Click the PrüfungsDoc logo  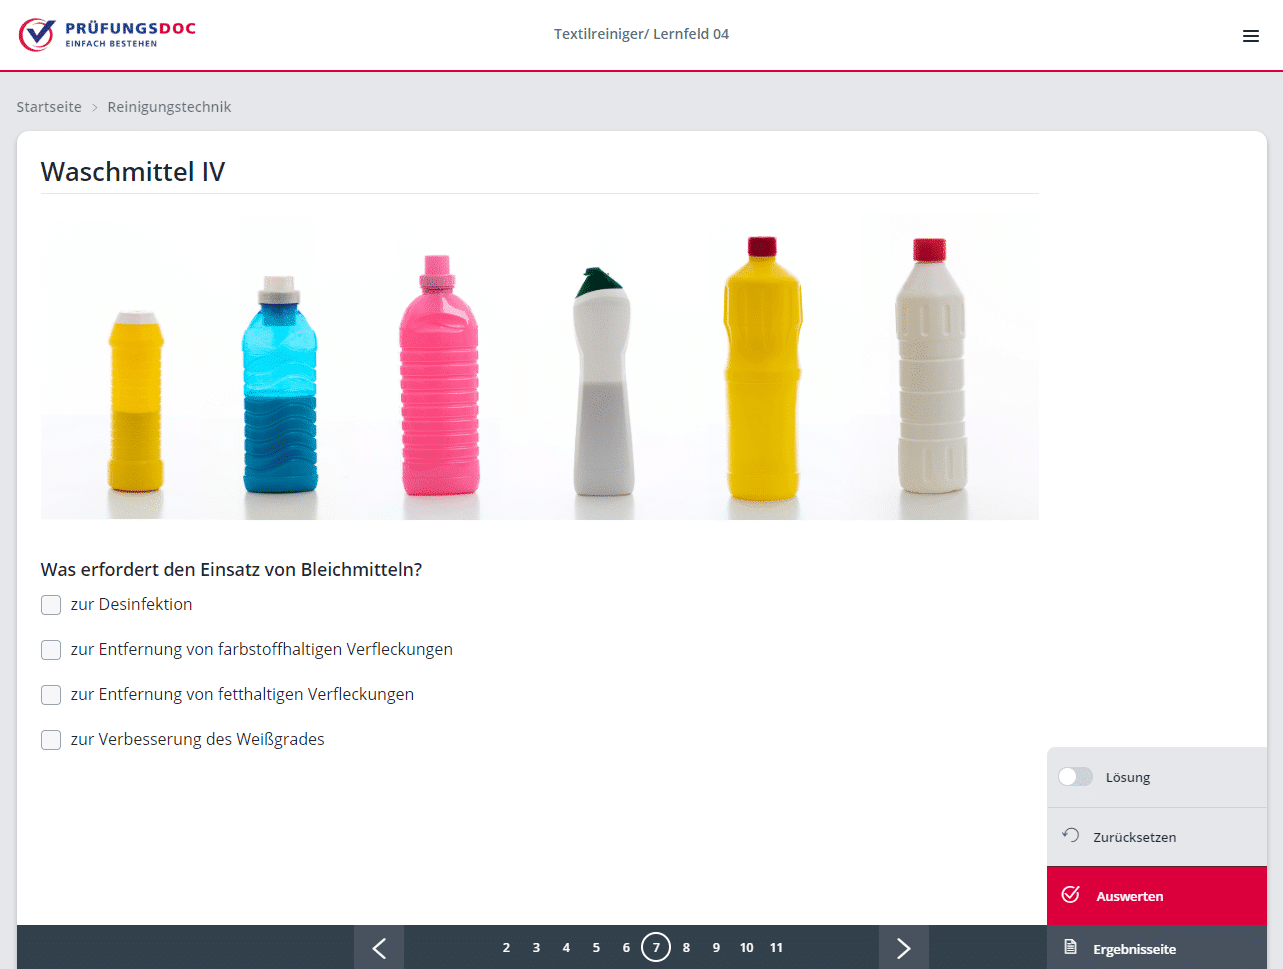click(107, 34)
